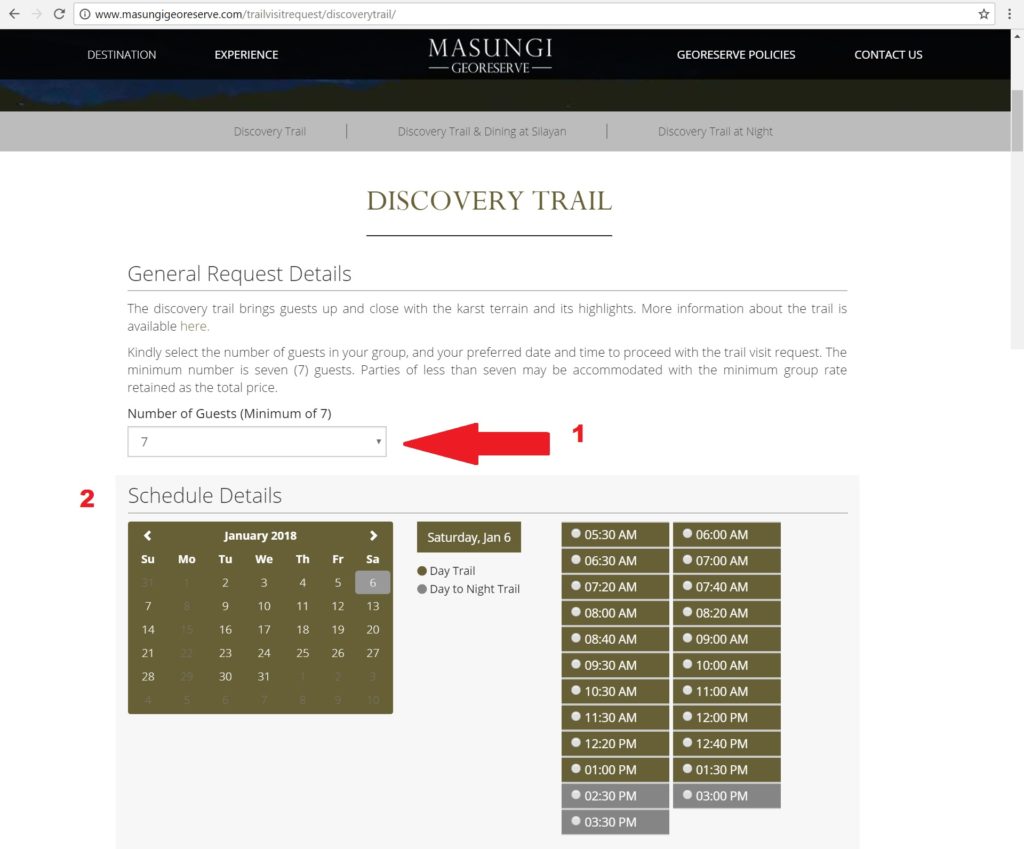Screen dimensions: 1024x849
Task: Choose January 31 on the calendar
Action: click(x=264, y=677)
